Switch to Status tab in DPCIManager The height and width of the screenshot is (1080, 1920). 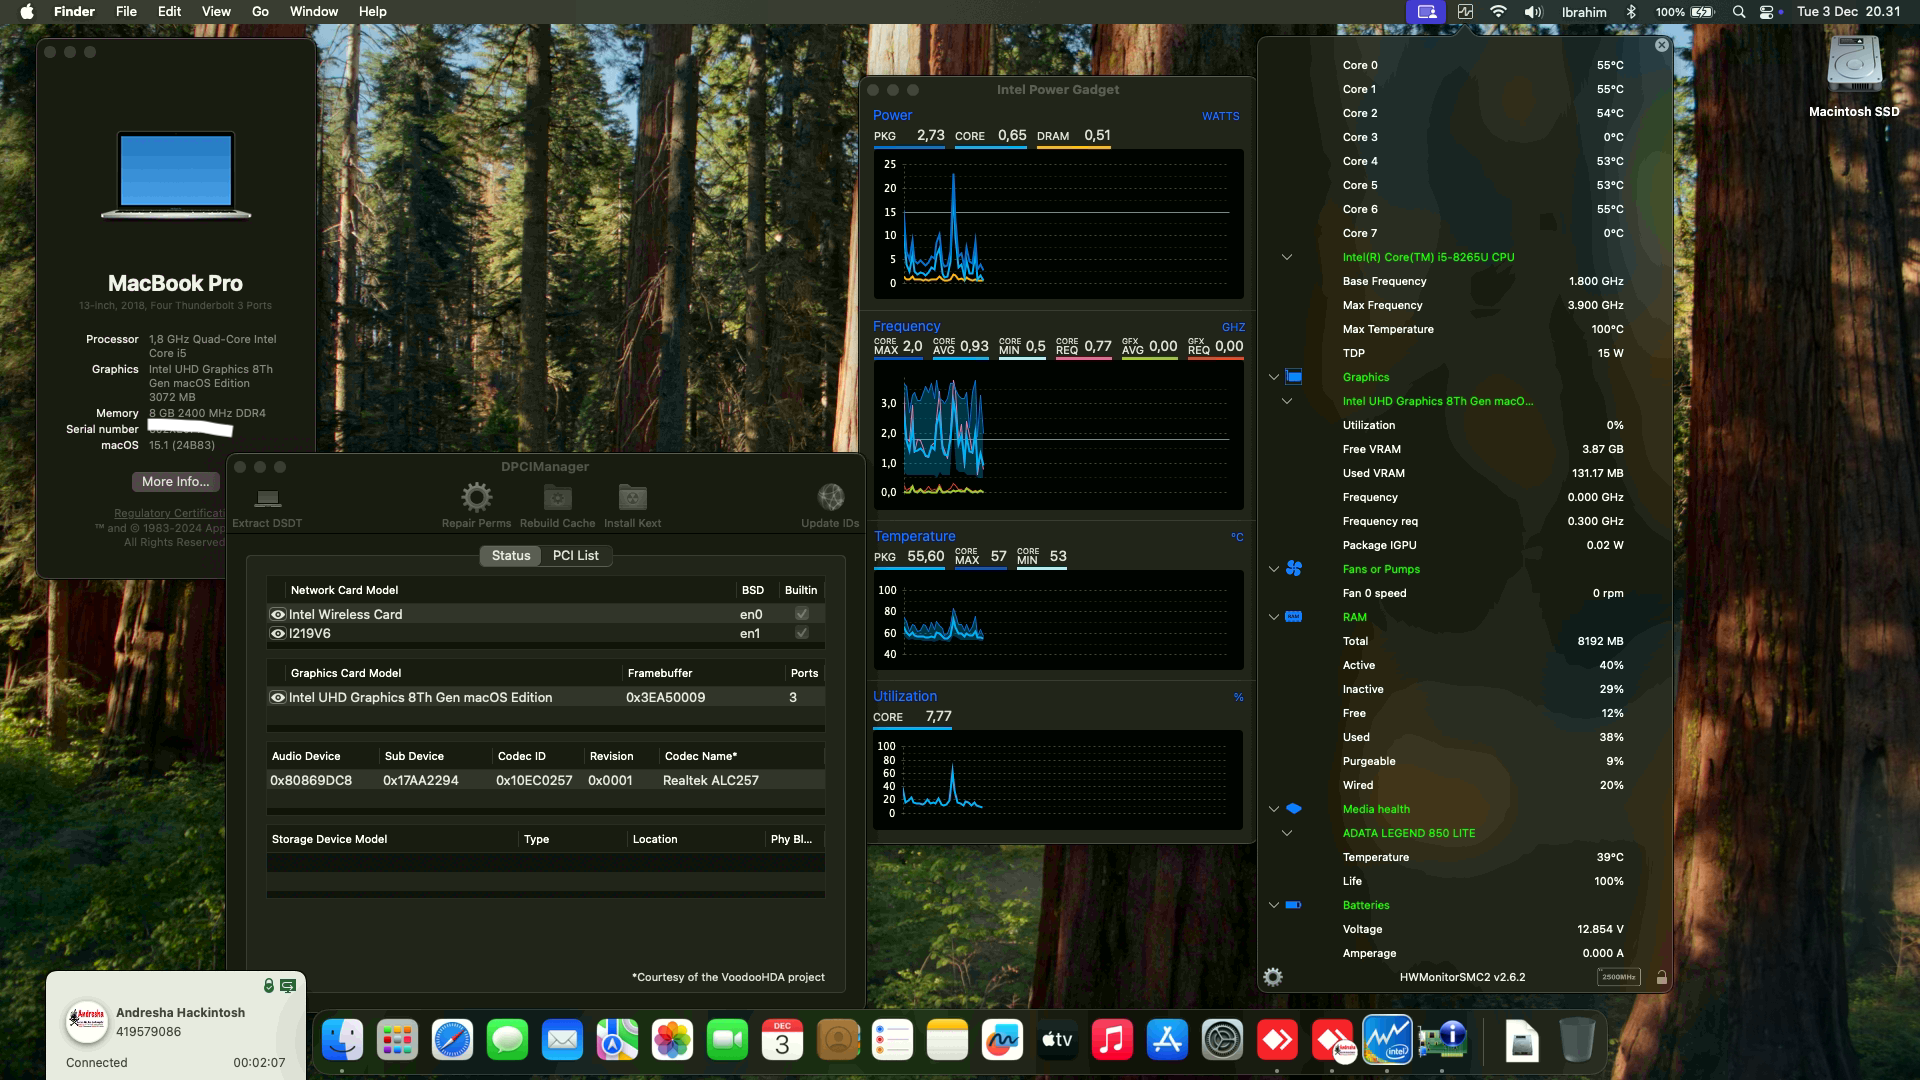click(510, 555)
